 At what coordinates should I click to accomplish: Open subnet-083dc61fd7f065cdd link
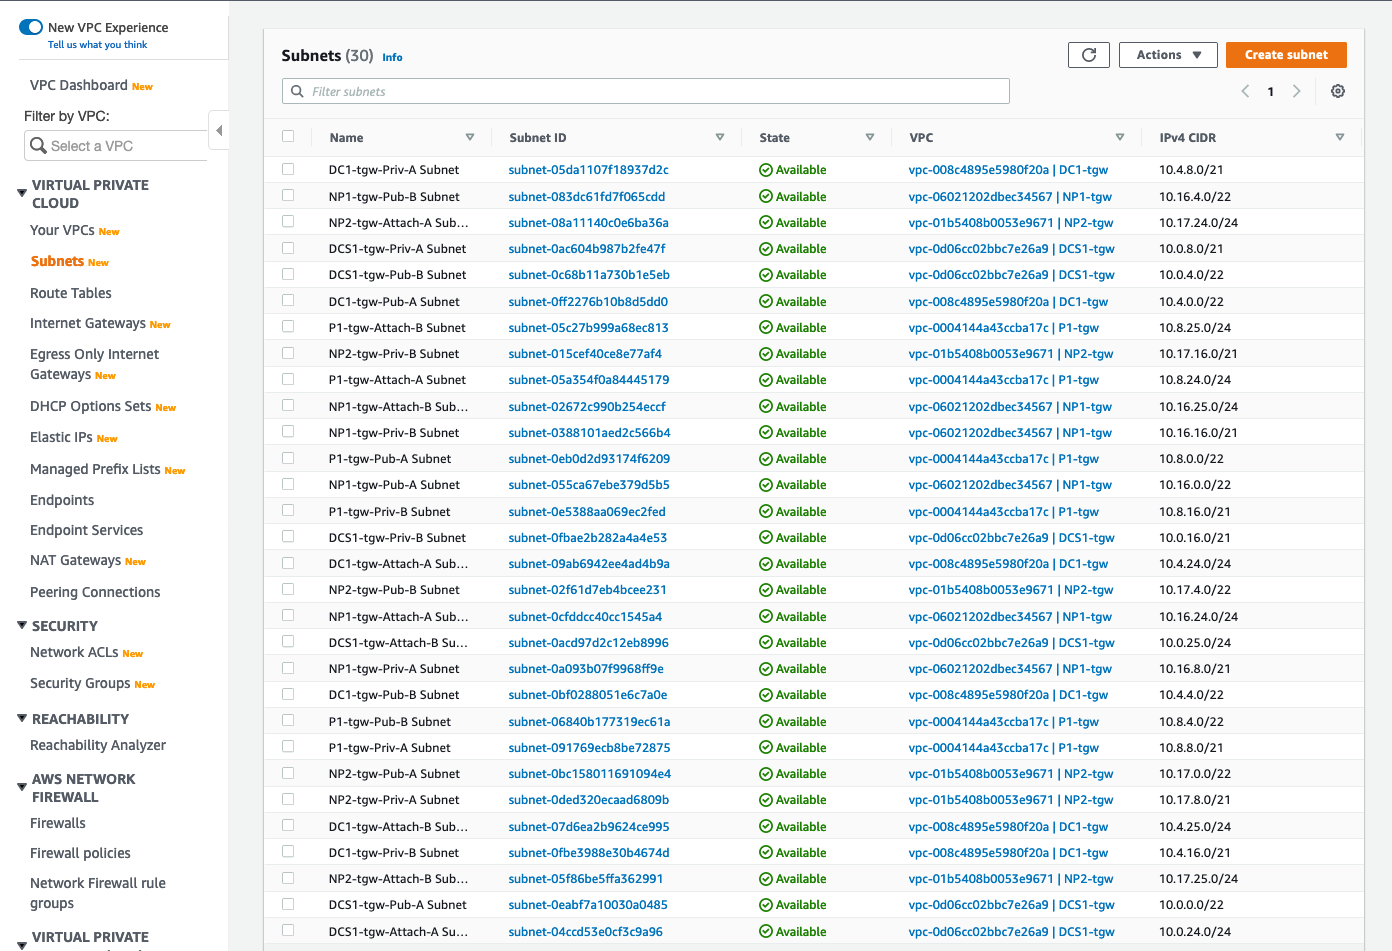(x=587, y=197)
